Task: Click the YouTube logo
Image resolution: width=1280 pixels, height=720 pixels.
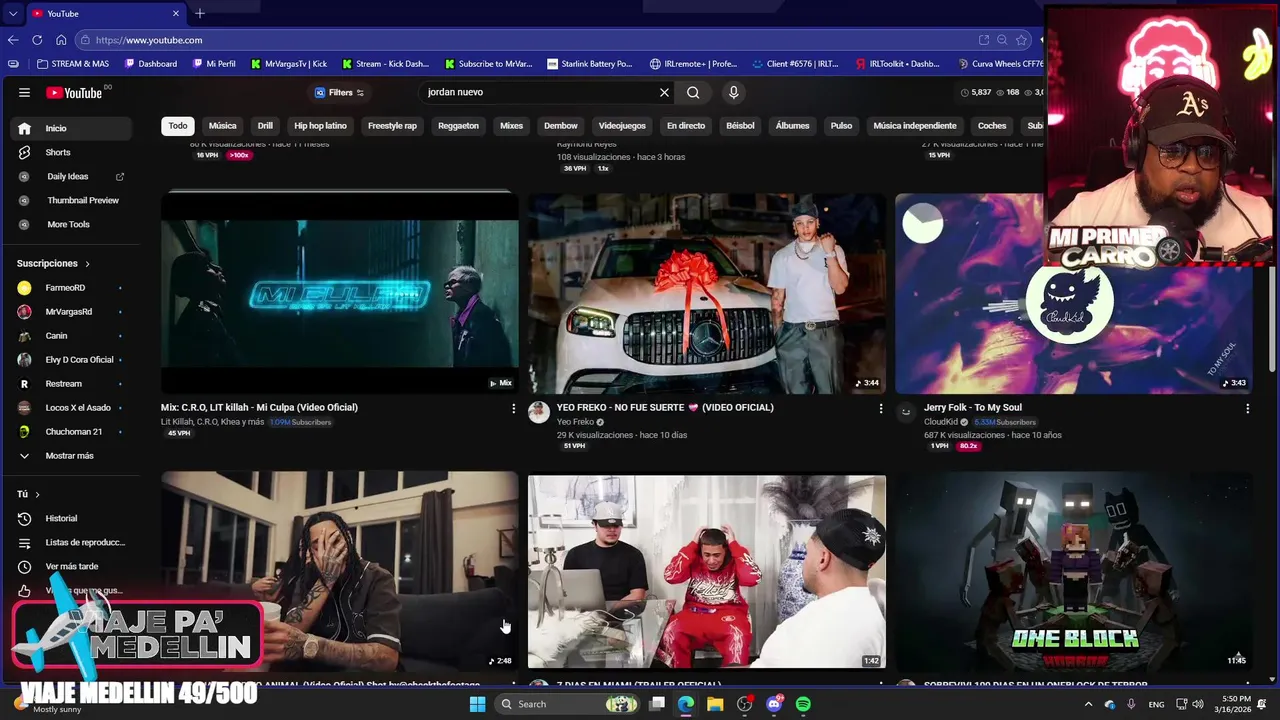Action: 75,92
